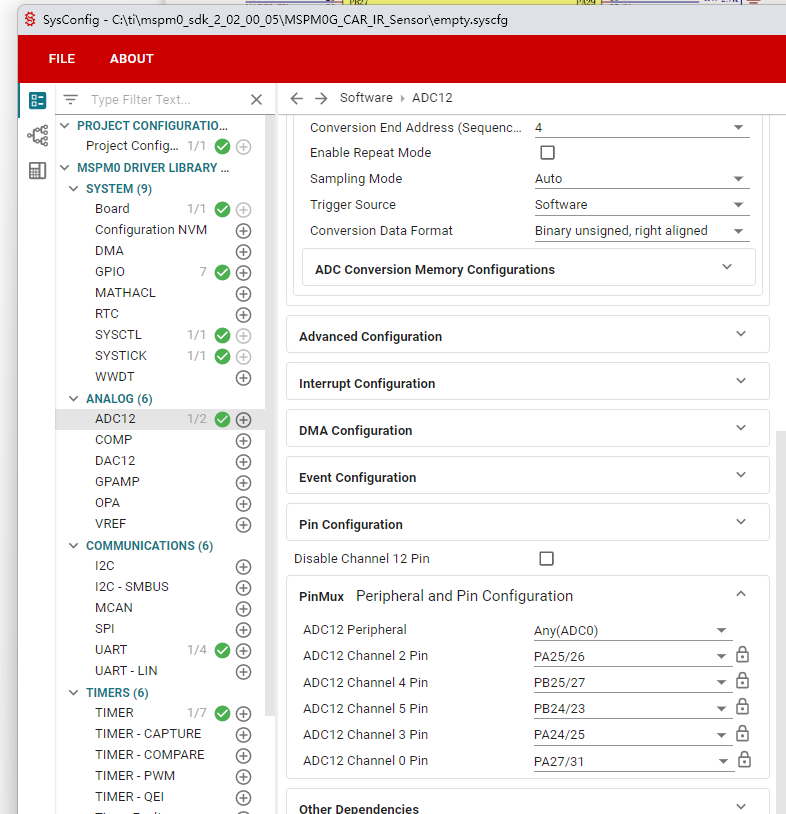786x814 pixels.
Task: Select the Board module
Action: click(x=112, y=209)
